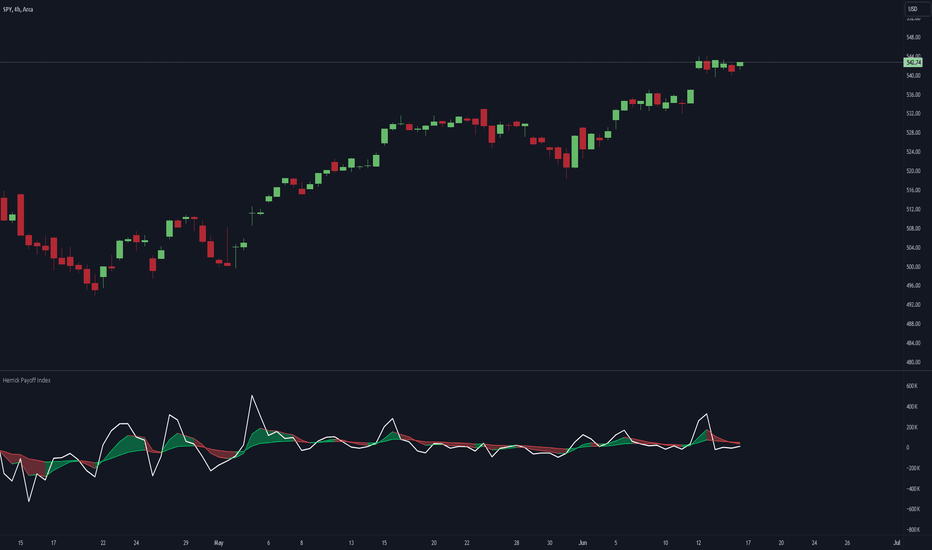Click the 508.00 price scale value
932x550 pixels.
(913, 228)
